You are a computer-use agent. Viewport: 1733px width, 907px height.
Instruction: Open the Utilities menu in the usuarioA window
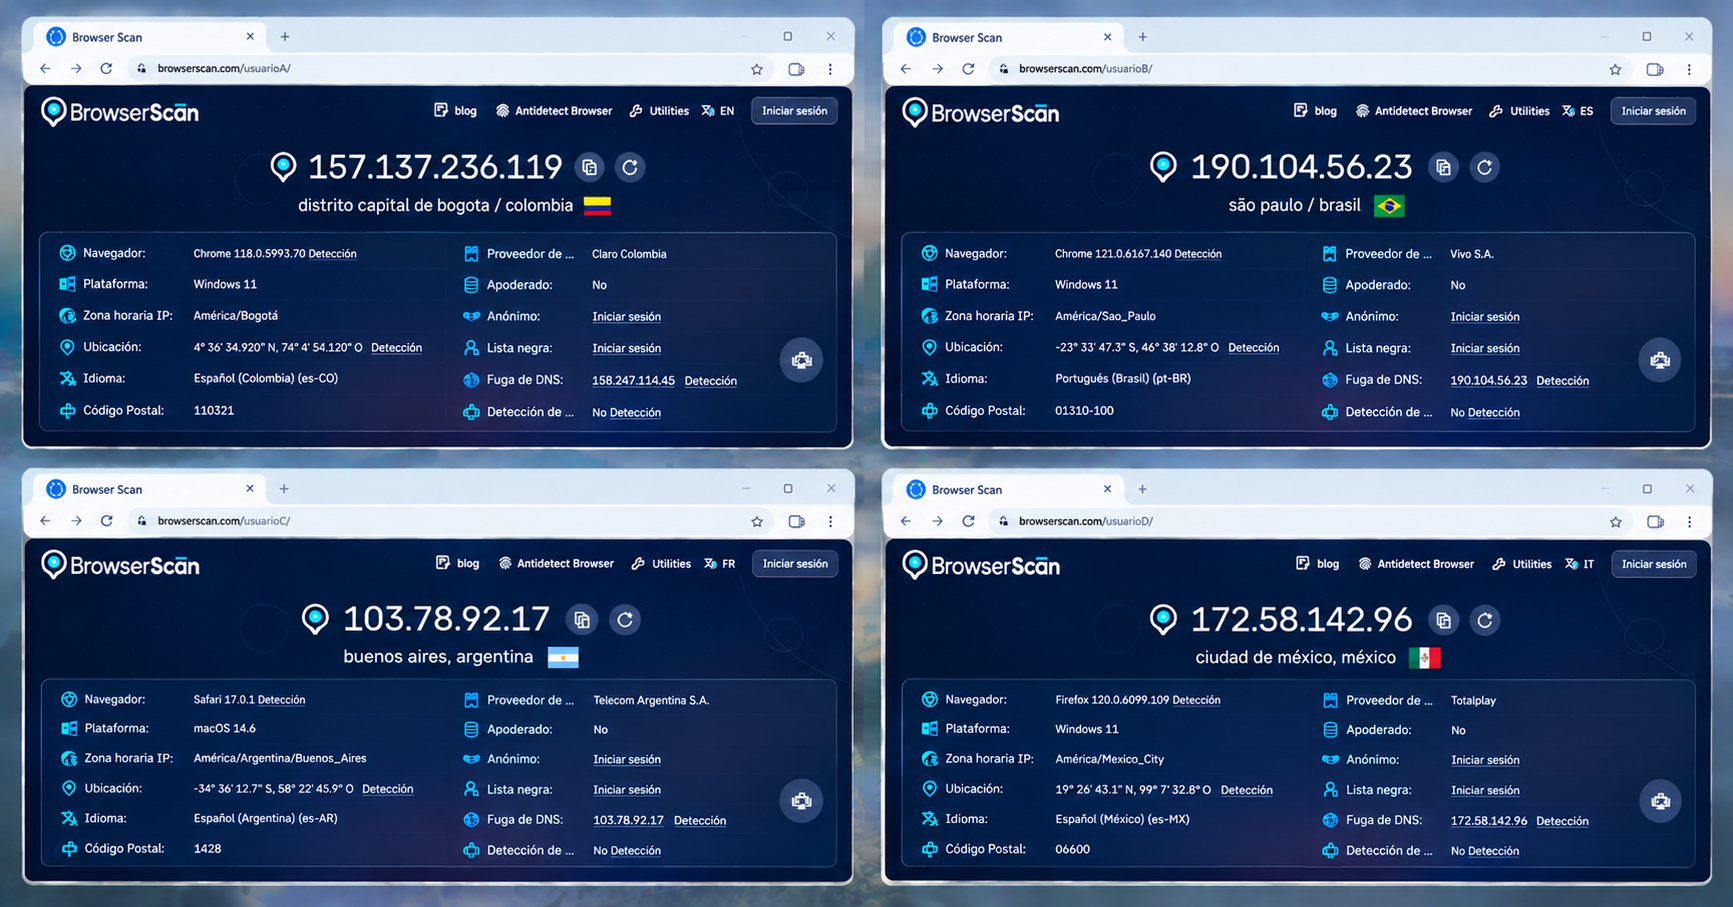659,111
